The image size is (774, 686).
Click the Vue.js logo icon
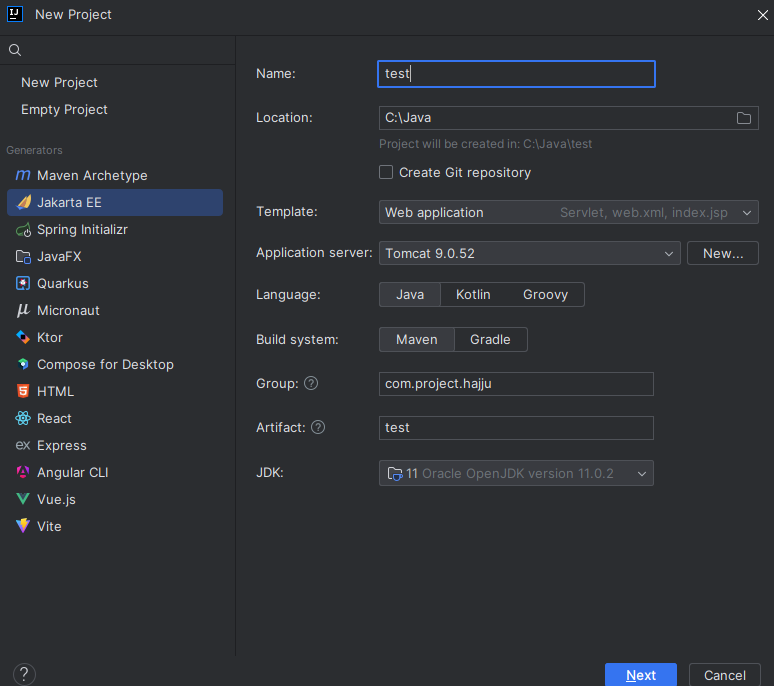[x=23, y=499]
